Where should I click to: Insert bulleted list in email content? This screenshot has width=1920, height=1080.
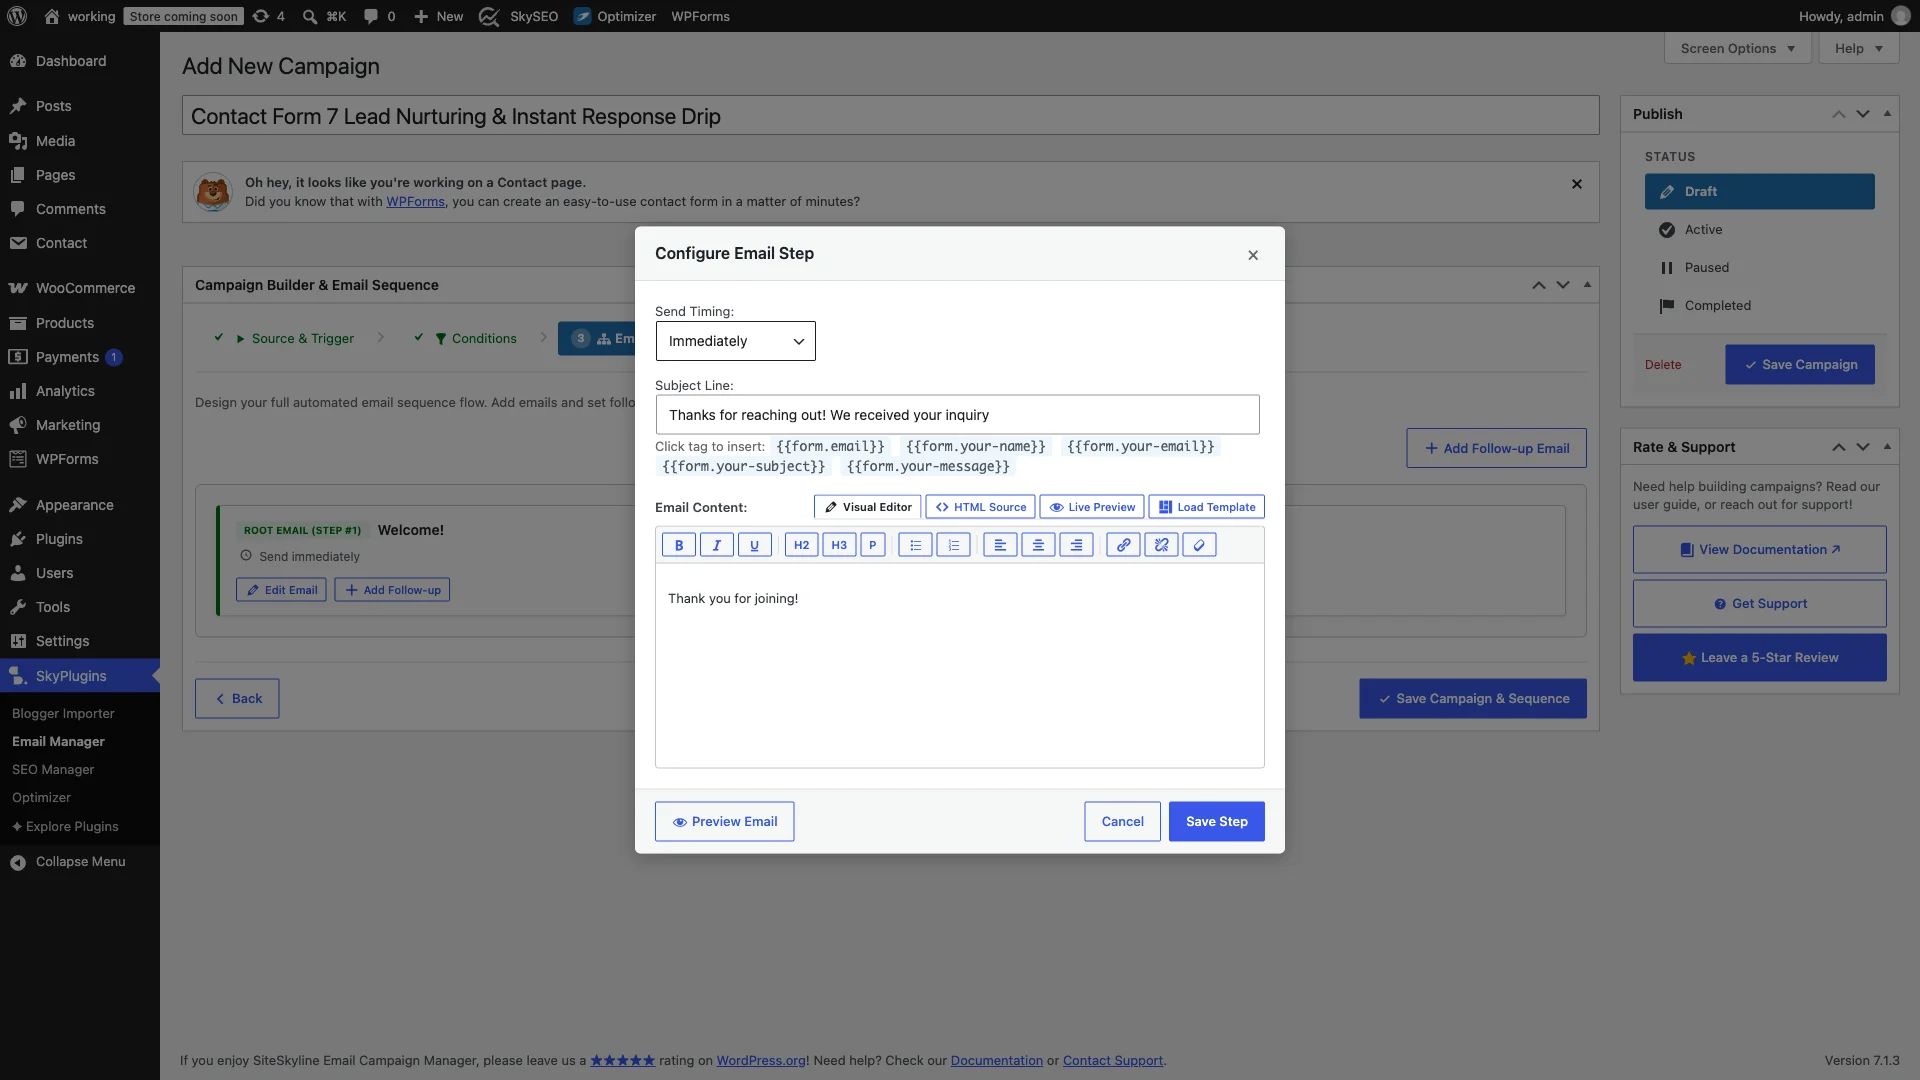tap(915, 545)
